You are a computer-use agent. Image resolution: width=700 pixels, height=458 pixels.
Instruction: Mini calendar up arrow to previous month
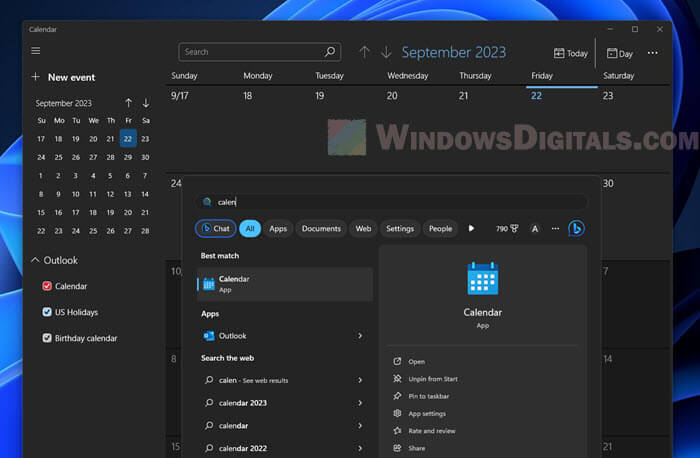pos(129,103)
